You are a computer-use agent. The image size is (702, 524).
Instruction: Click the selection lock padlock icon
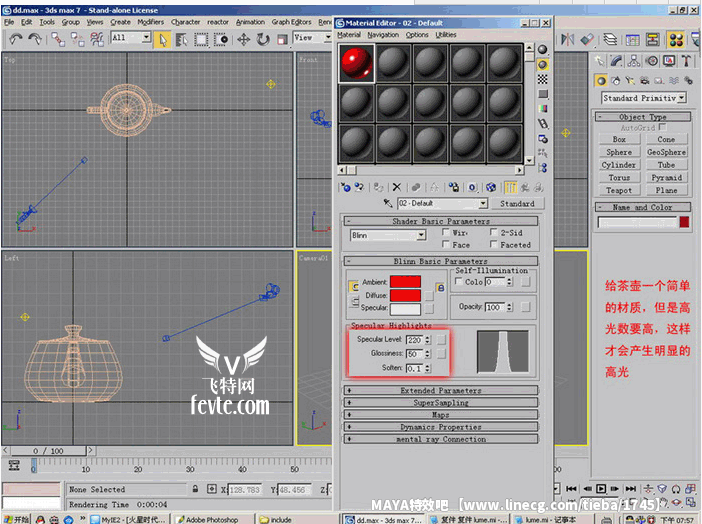point(195,489)
